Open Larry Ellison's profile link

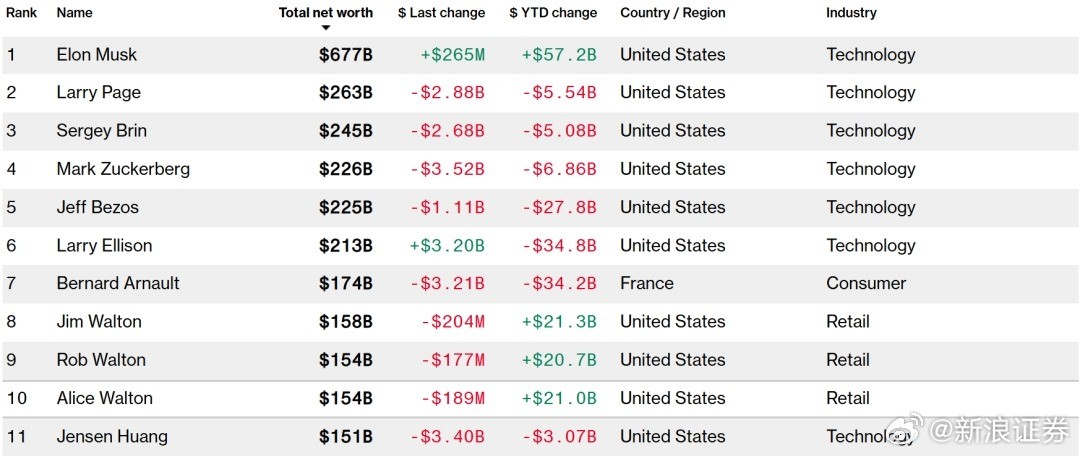[x=104, y=245]
